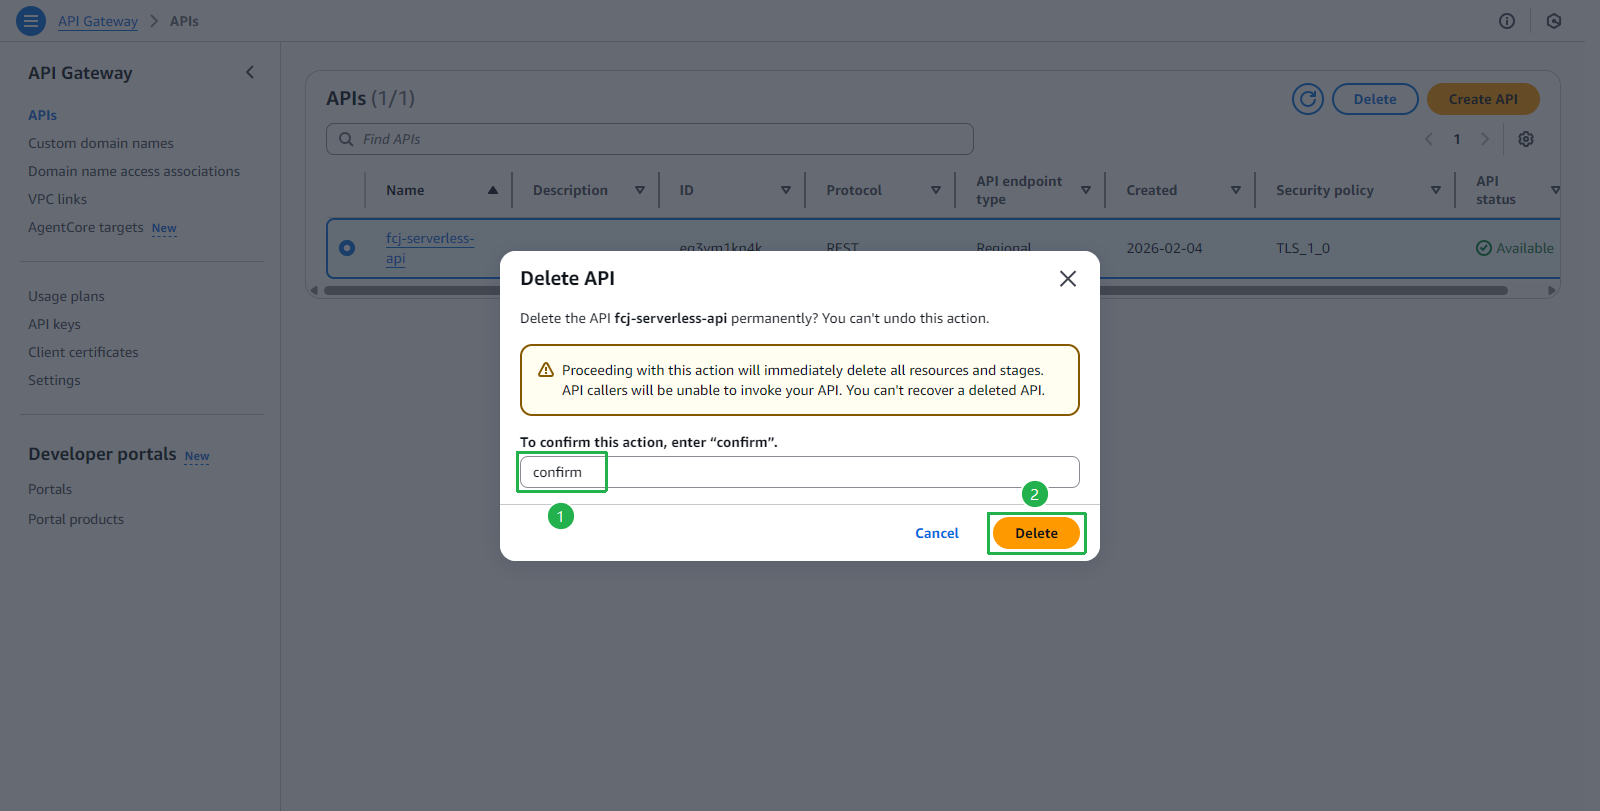Open Portals under Developer portals
This screenshot has width=1600, height=811.
click(50, 489)
